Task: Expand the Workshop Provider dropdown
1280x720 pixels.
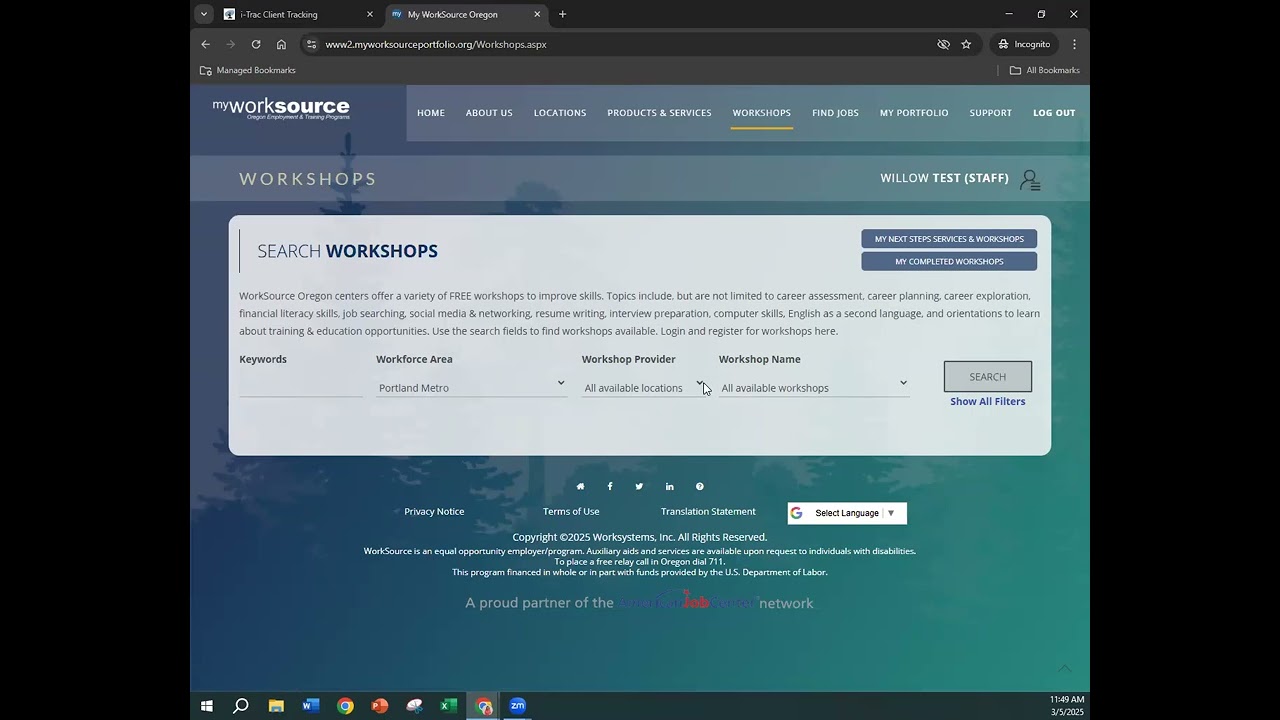Action: 644,388
